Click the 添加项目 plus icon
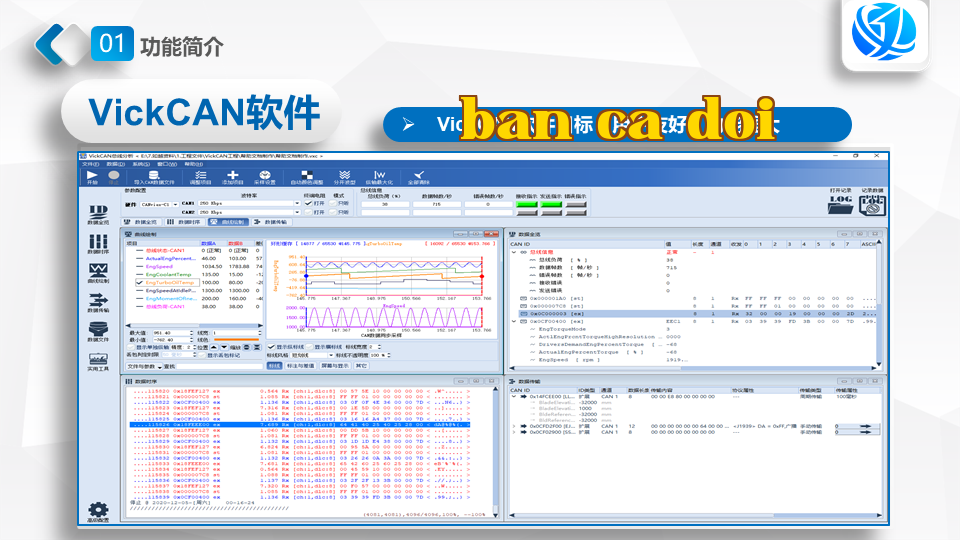The width and height of the screenshot is (960, 540). [233, 175]
